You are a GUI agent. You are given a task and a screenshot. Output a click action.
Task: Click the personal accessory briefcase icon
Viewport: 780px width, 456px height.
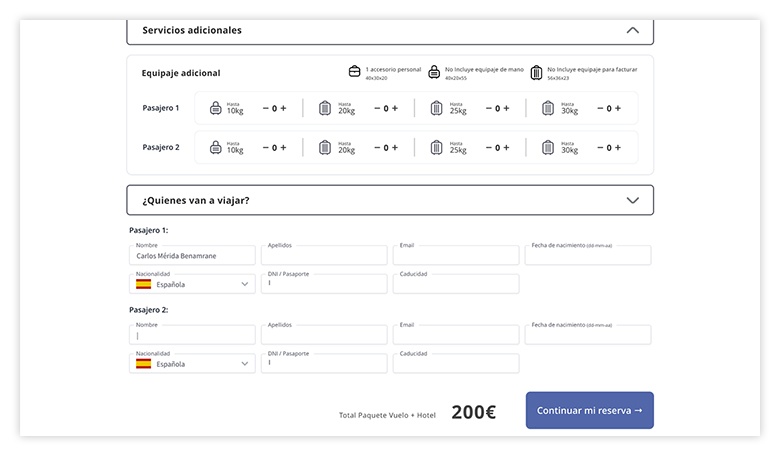click(354, 72)
